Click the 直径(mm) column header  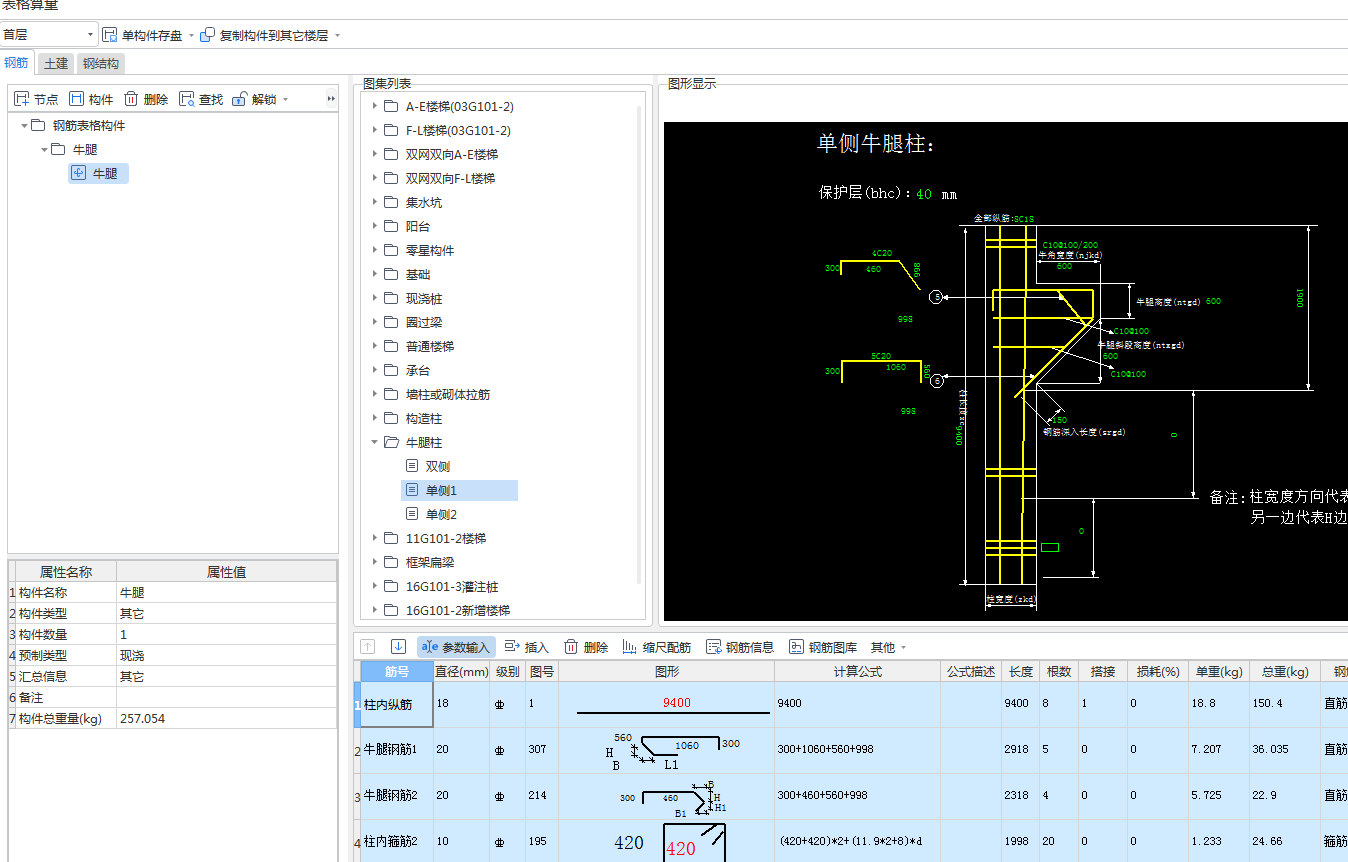coord(461,672)
